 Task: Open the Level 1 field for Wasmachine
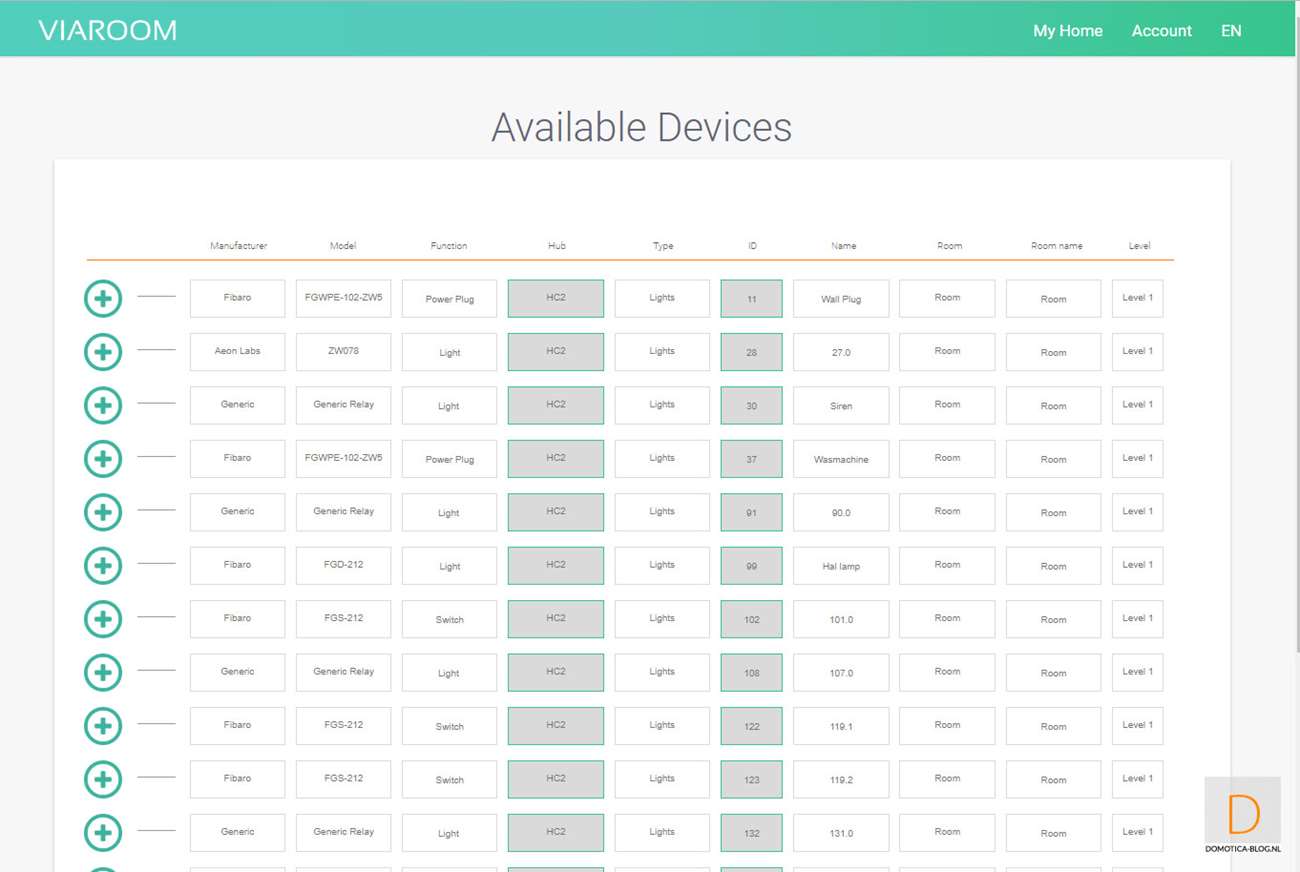click(1137, 459)
